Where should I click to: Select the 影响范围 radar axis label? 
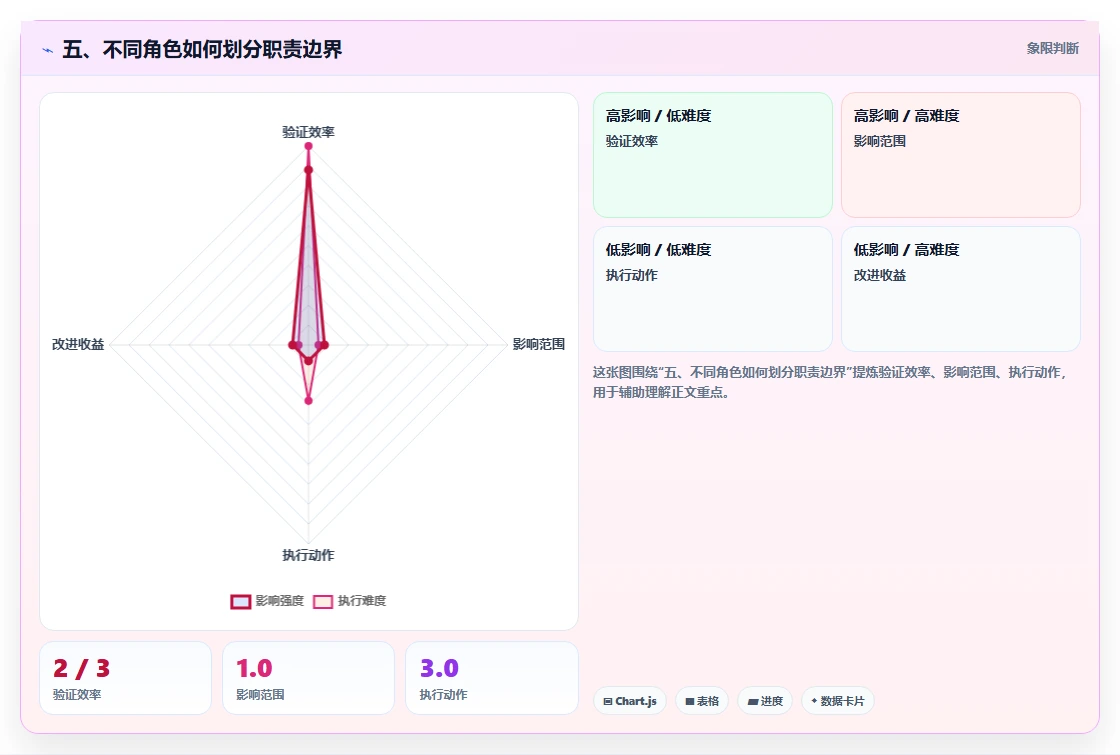coord(539,344)
